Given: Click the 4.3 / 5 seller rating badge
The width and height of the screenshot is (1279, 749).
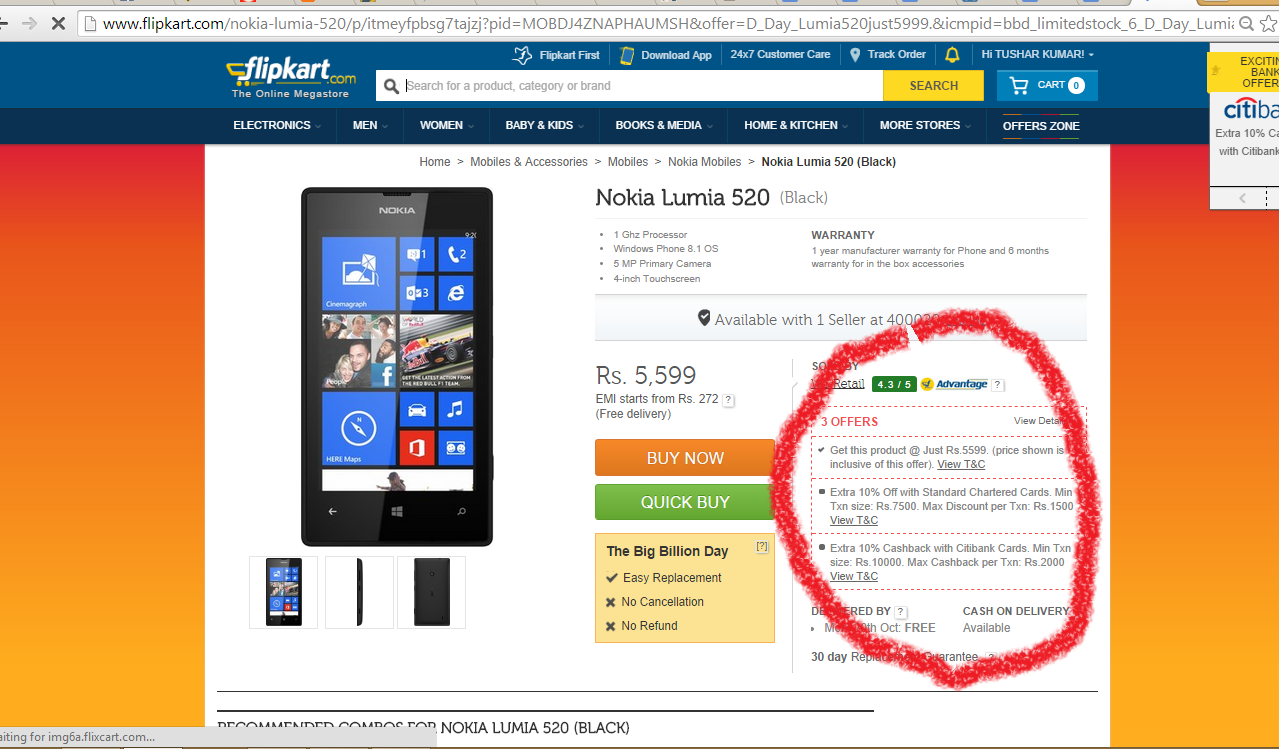Looking at the screenshot, I should tap(893, 384).
